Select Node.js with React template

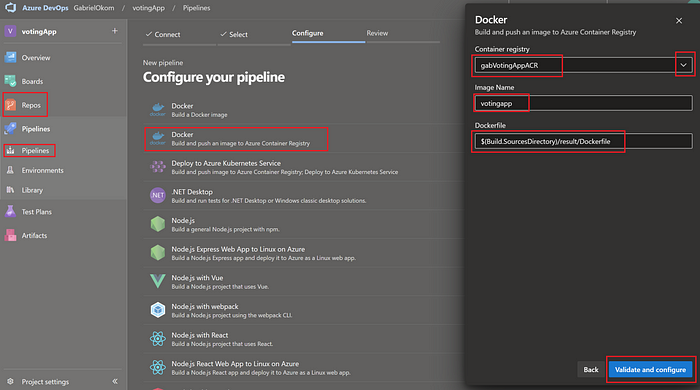[304, 339]
